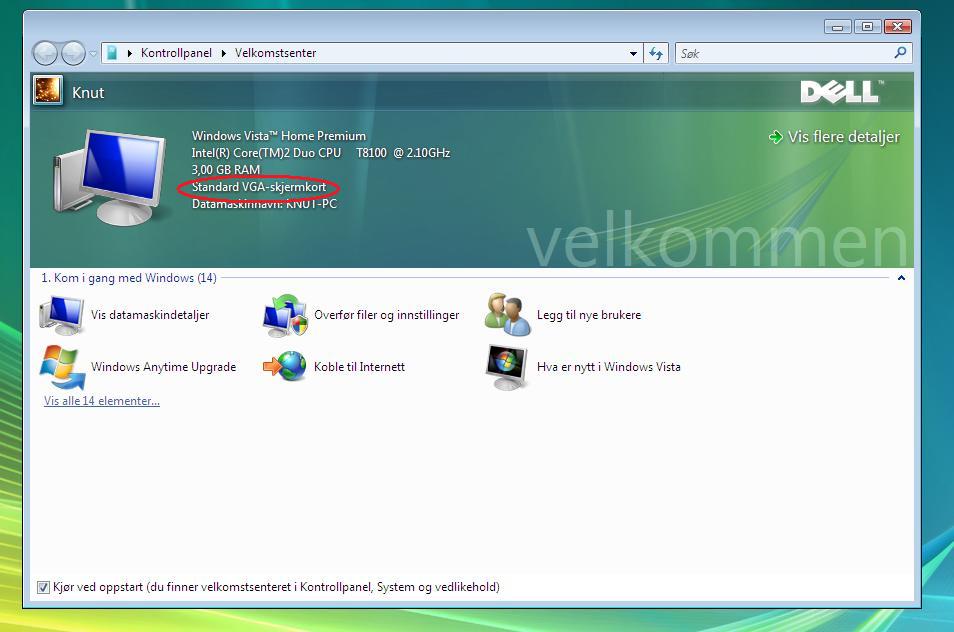Select the Velkomstsenter breadcrumb item
This screenshot has height=632, width=954.
276,53
